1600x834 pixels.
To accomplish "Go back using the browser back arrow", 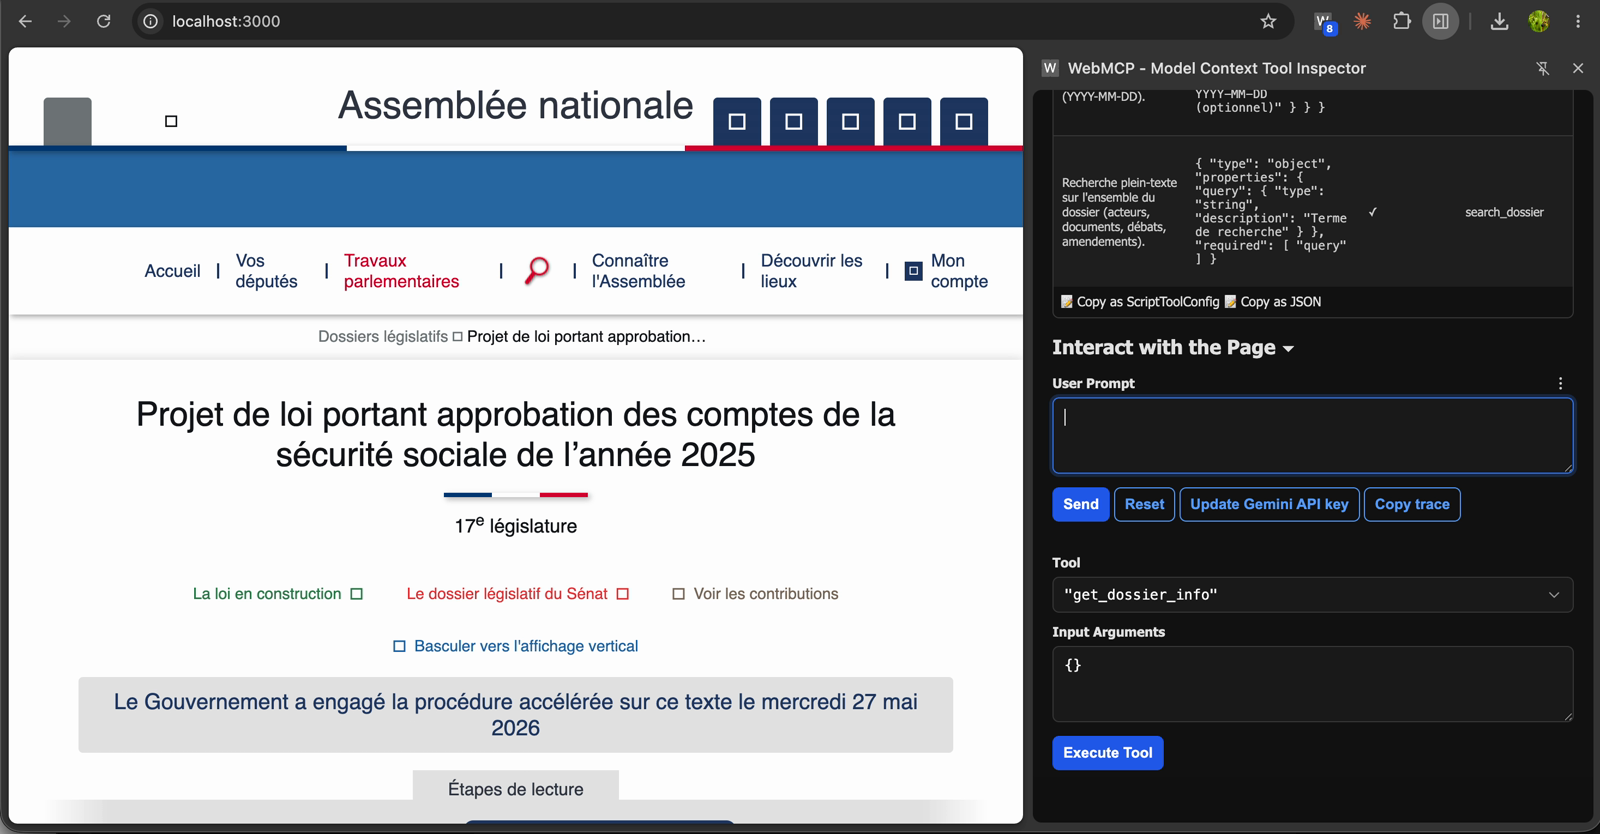I will point(25,21).
